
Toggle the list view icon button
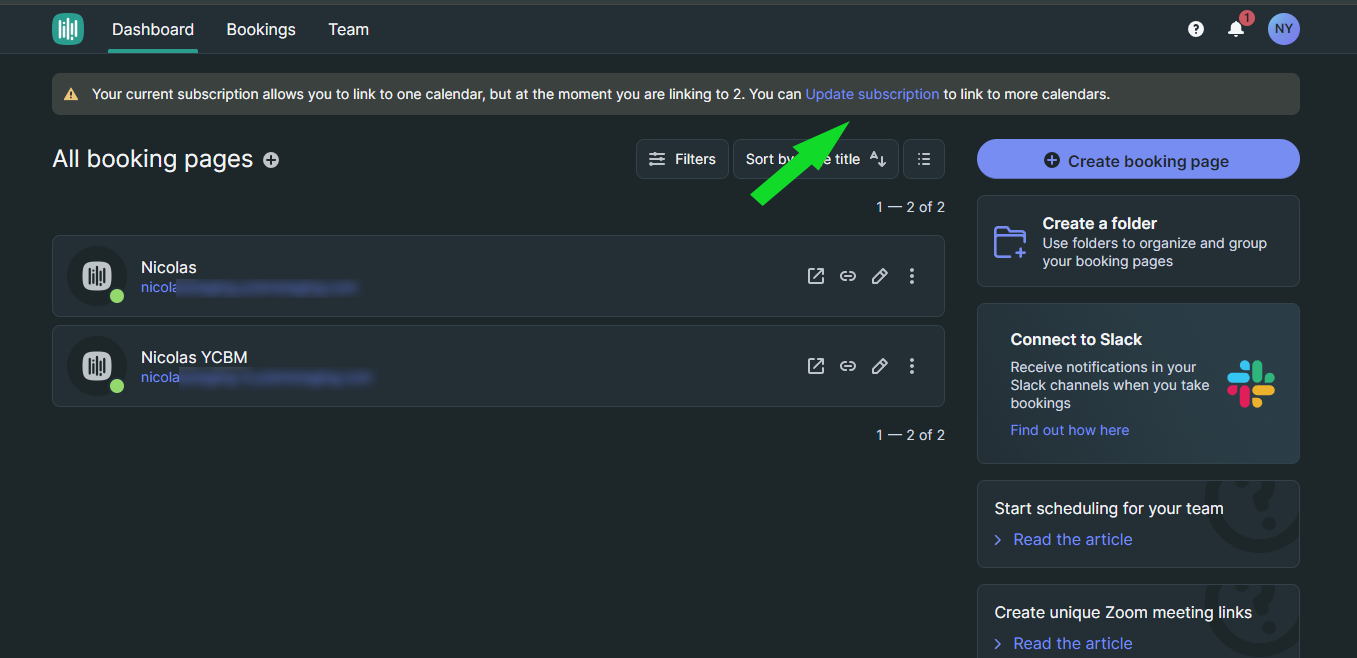(924, 159)
